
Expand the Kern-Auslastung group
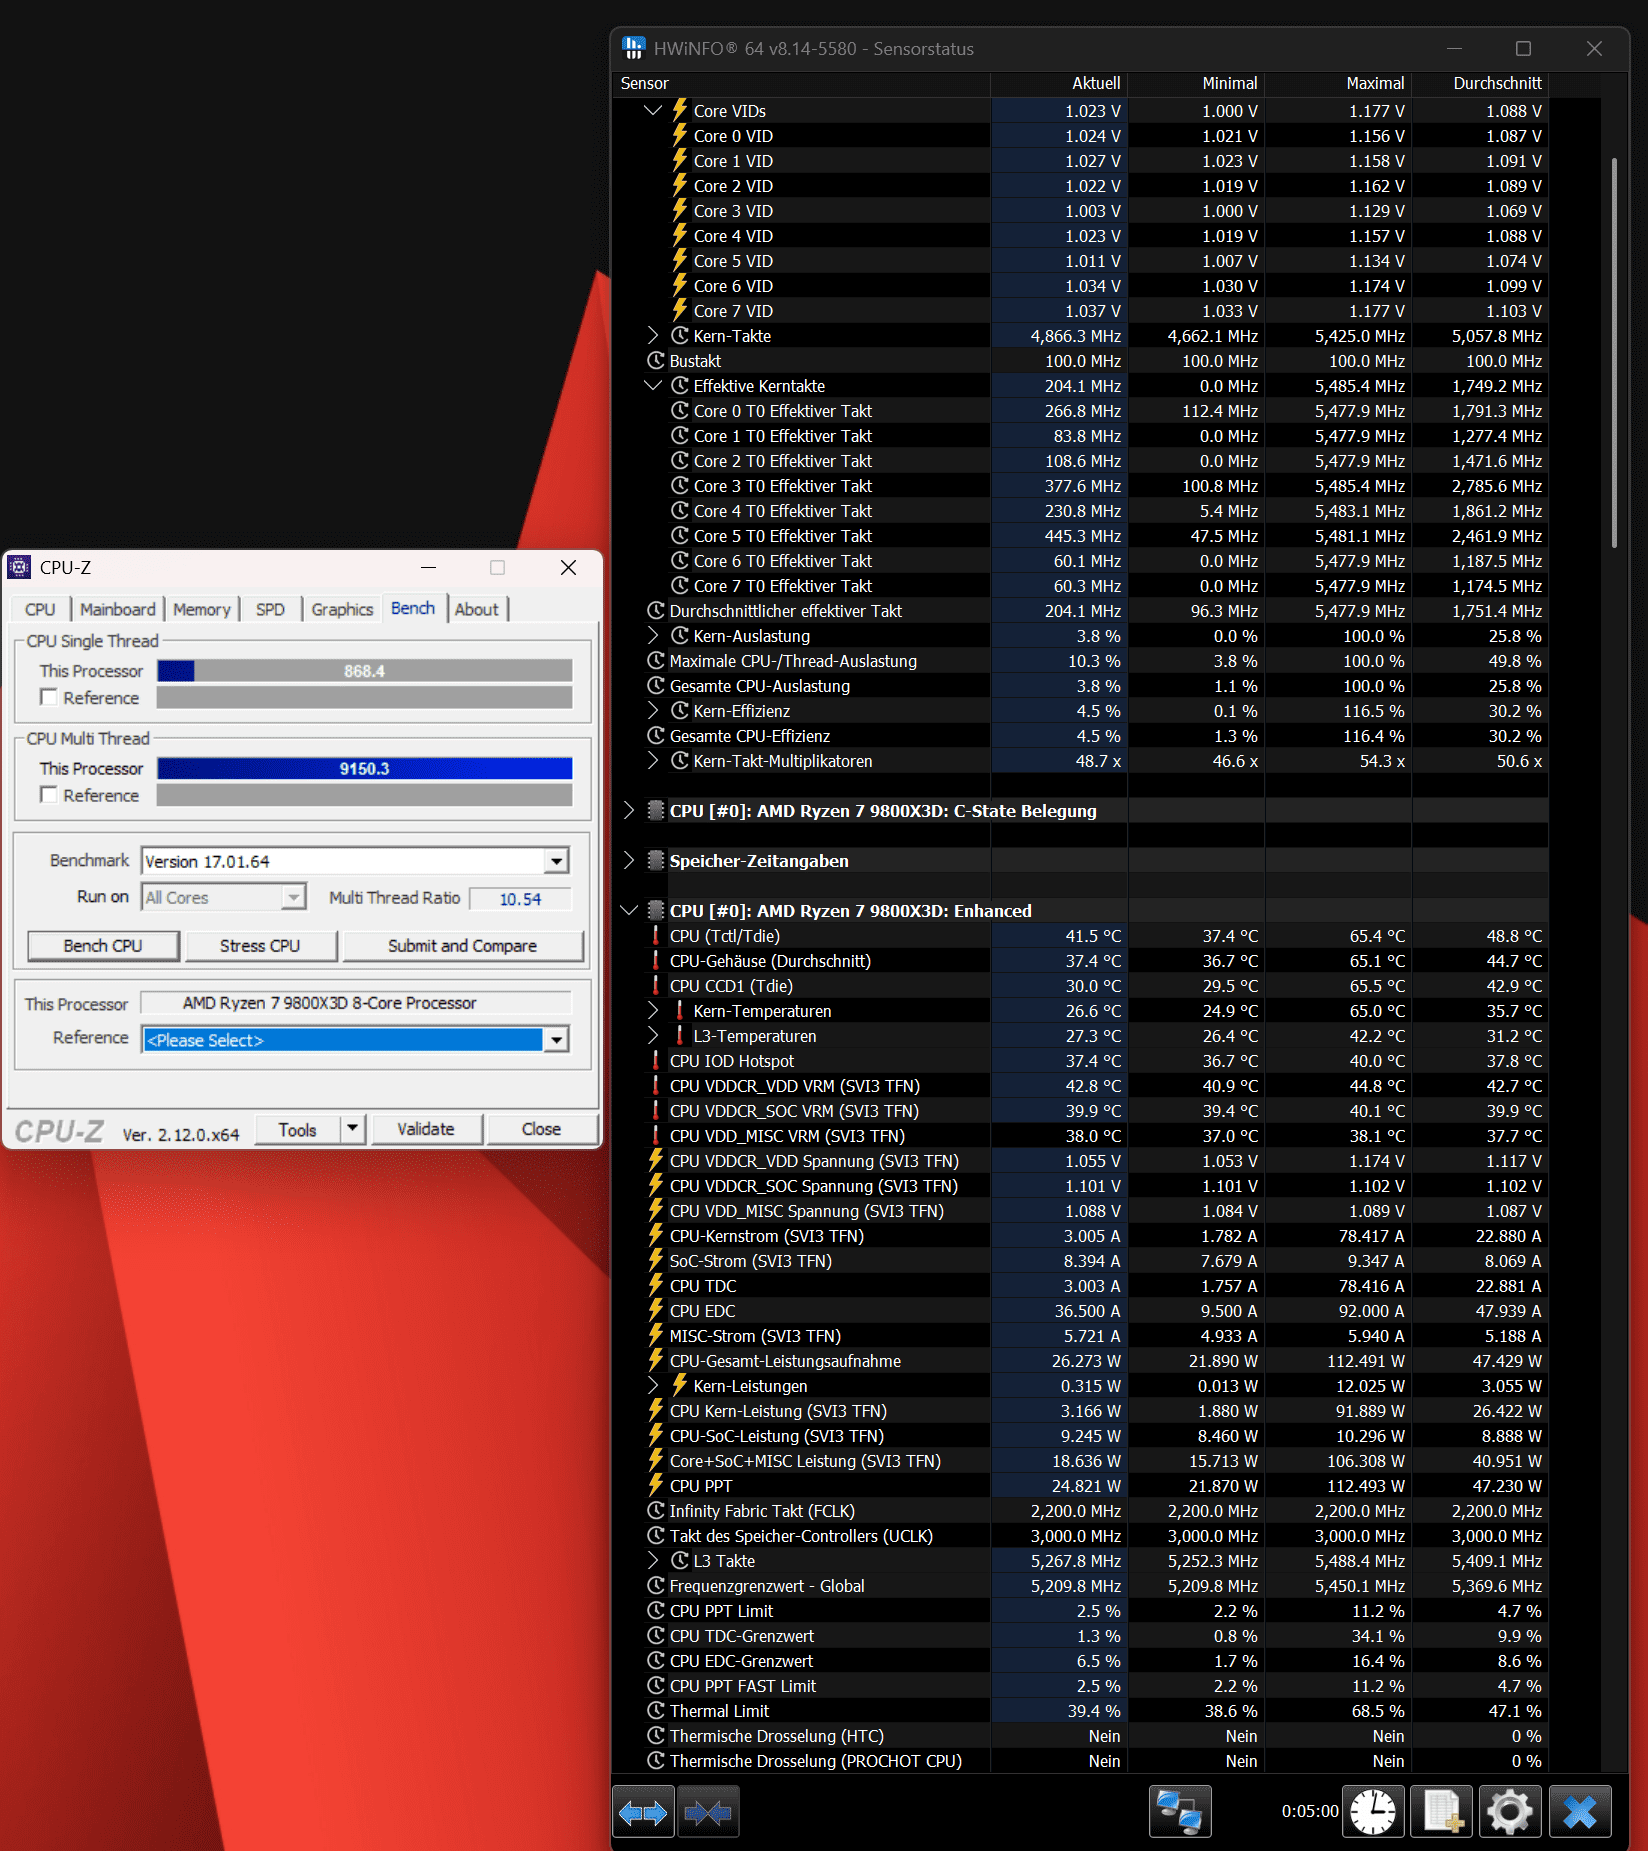coord(653,635)
